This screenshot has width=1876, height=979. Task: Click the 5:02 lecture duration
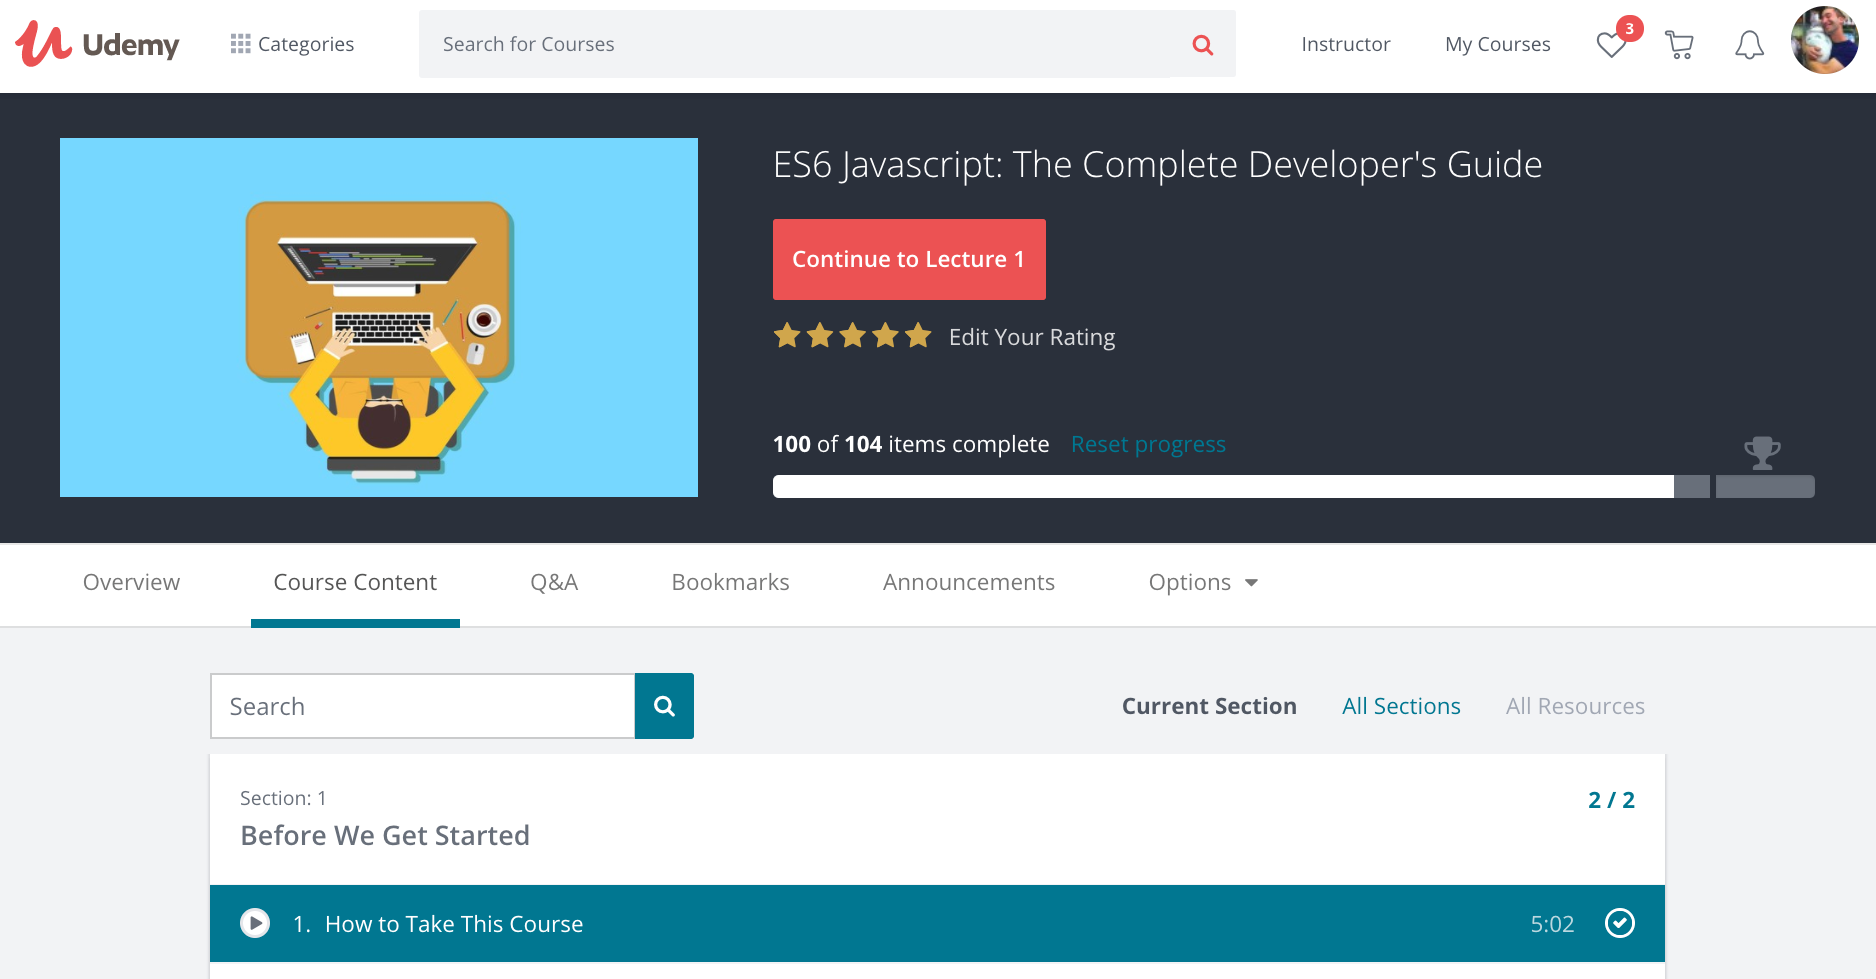[1552, 924]
